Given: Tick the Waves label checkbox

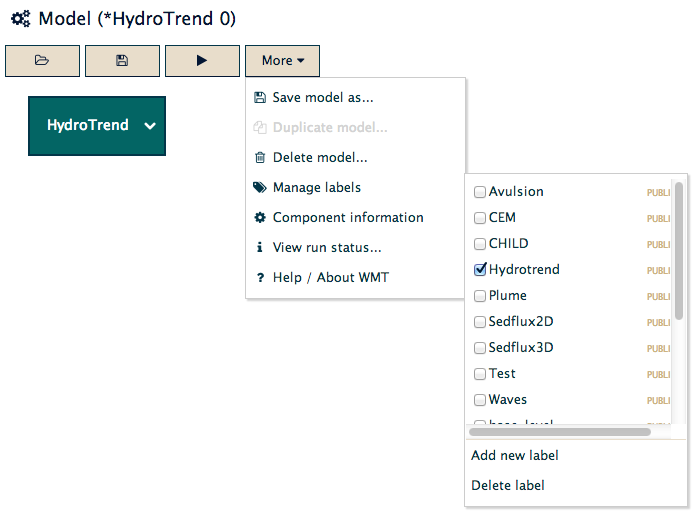Looking at the screenshot, I should click(x=480, y=400).
